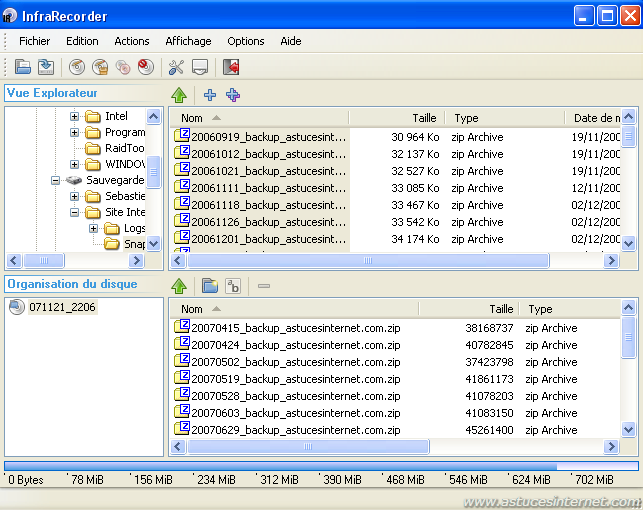Sort disc layout by Type column
Screen dimensions: 643x510
click(x=570, y=309)
